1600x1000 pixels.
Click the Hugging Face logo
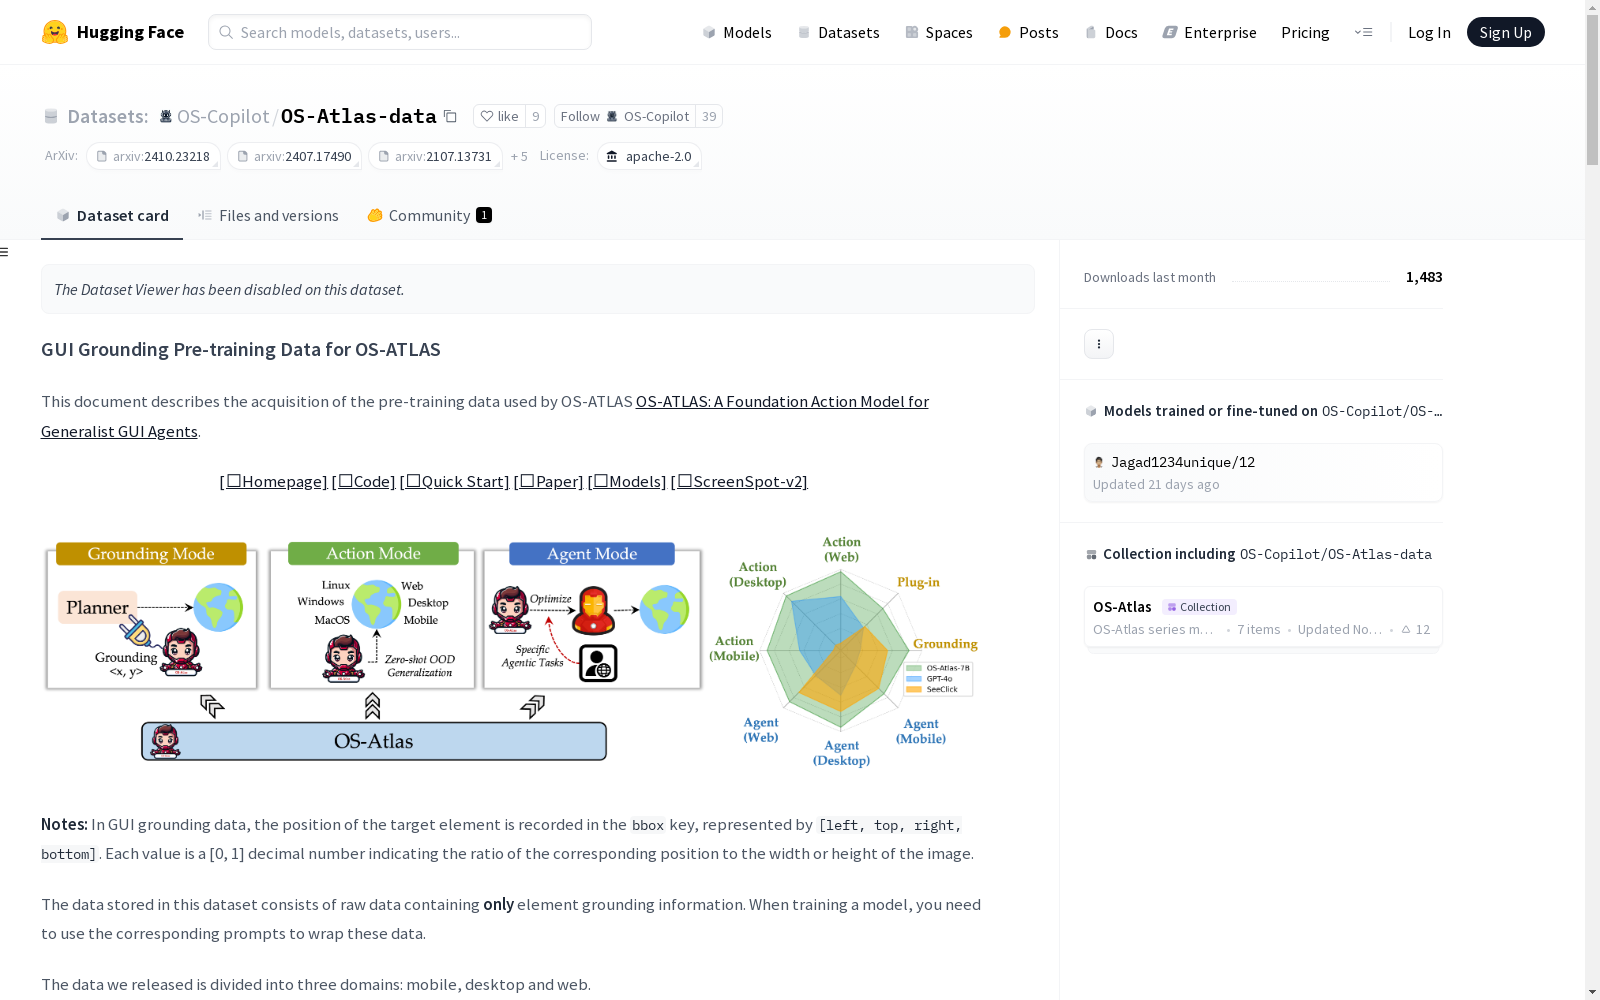pyautogui.click(x=112, y=32)
